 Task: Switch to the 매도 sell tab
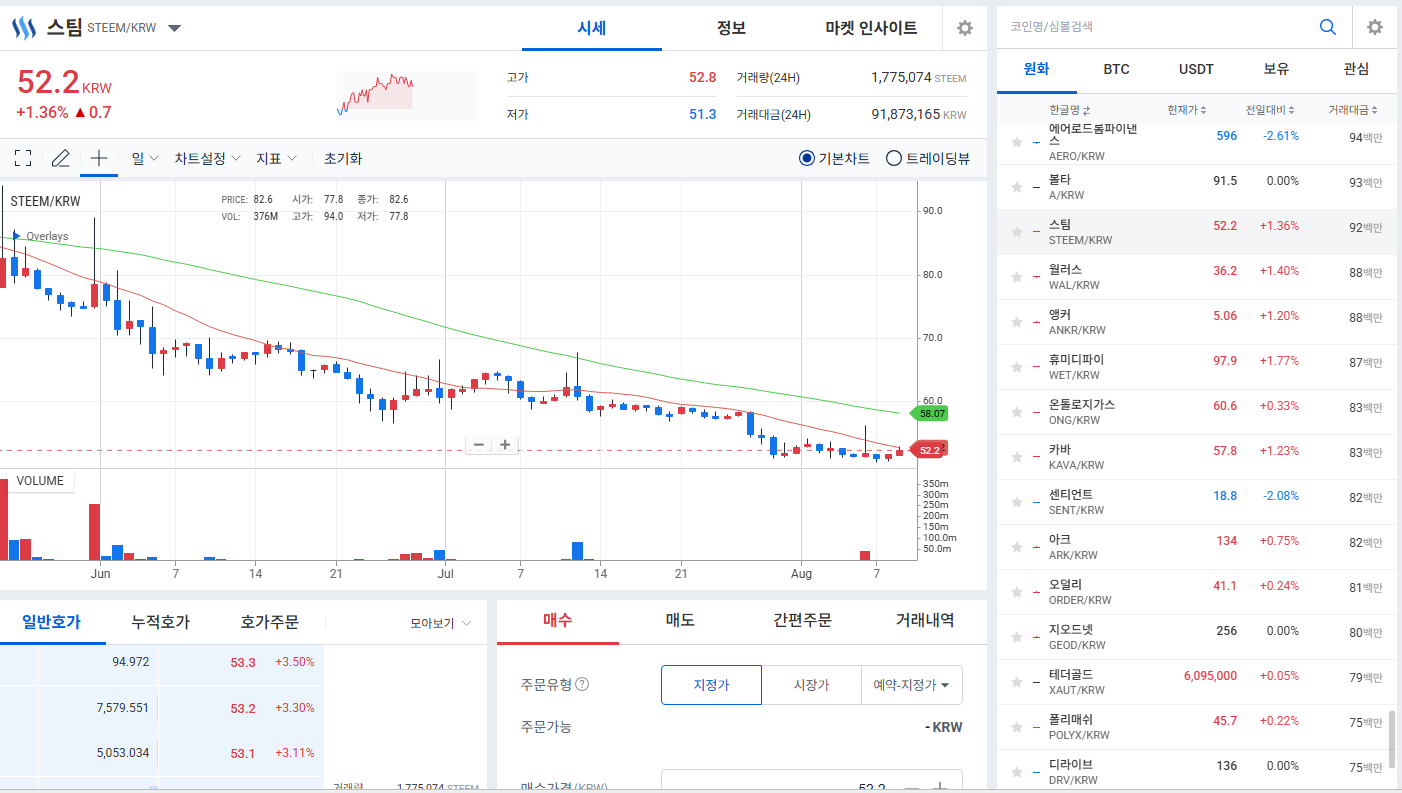[680, 620]
